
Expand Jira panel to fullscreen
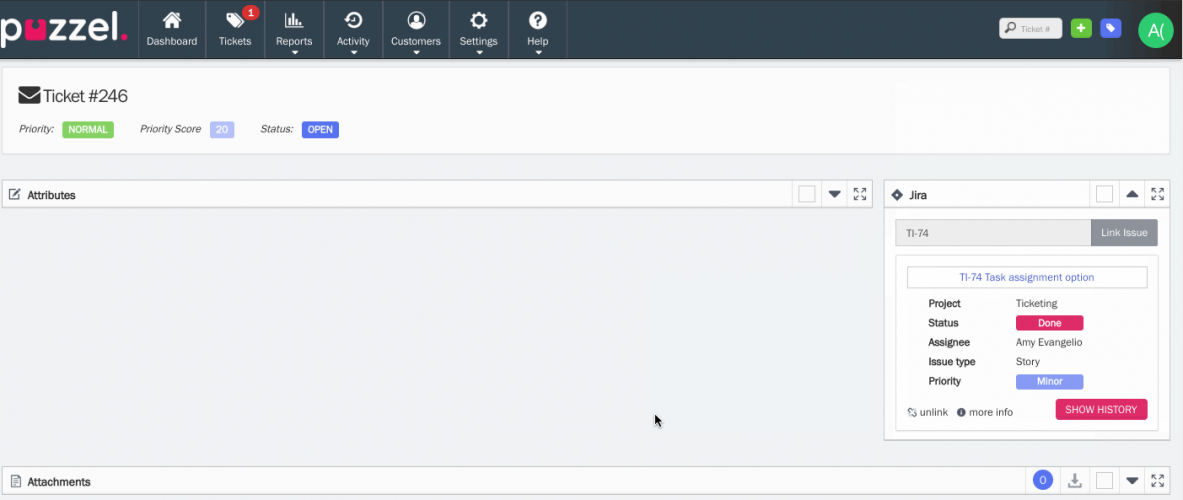[1157, 194]
